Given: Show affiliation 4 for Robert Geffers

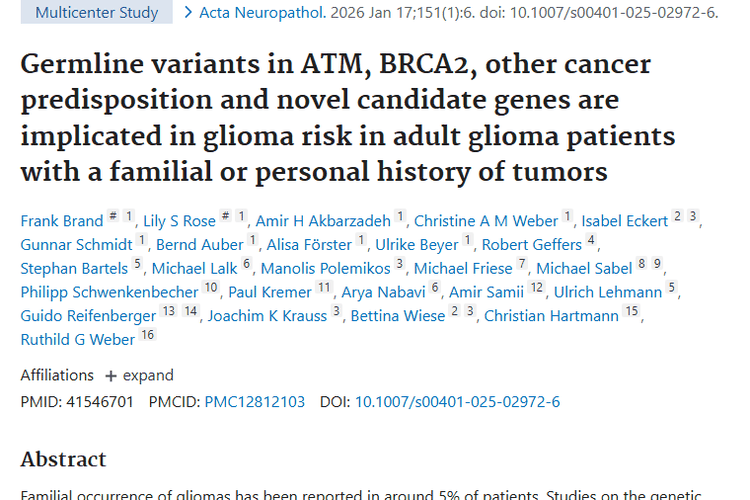Looking at the screenshot, I should tap(591, 241).
